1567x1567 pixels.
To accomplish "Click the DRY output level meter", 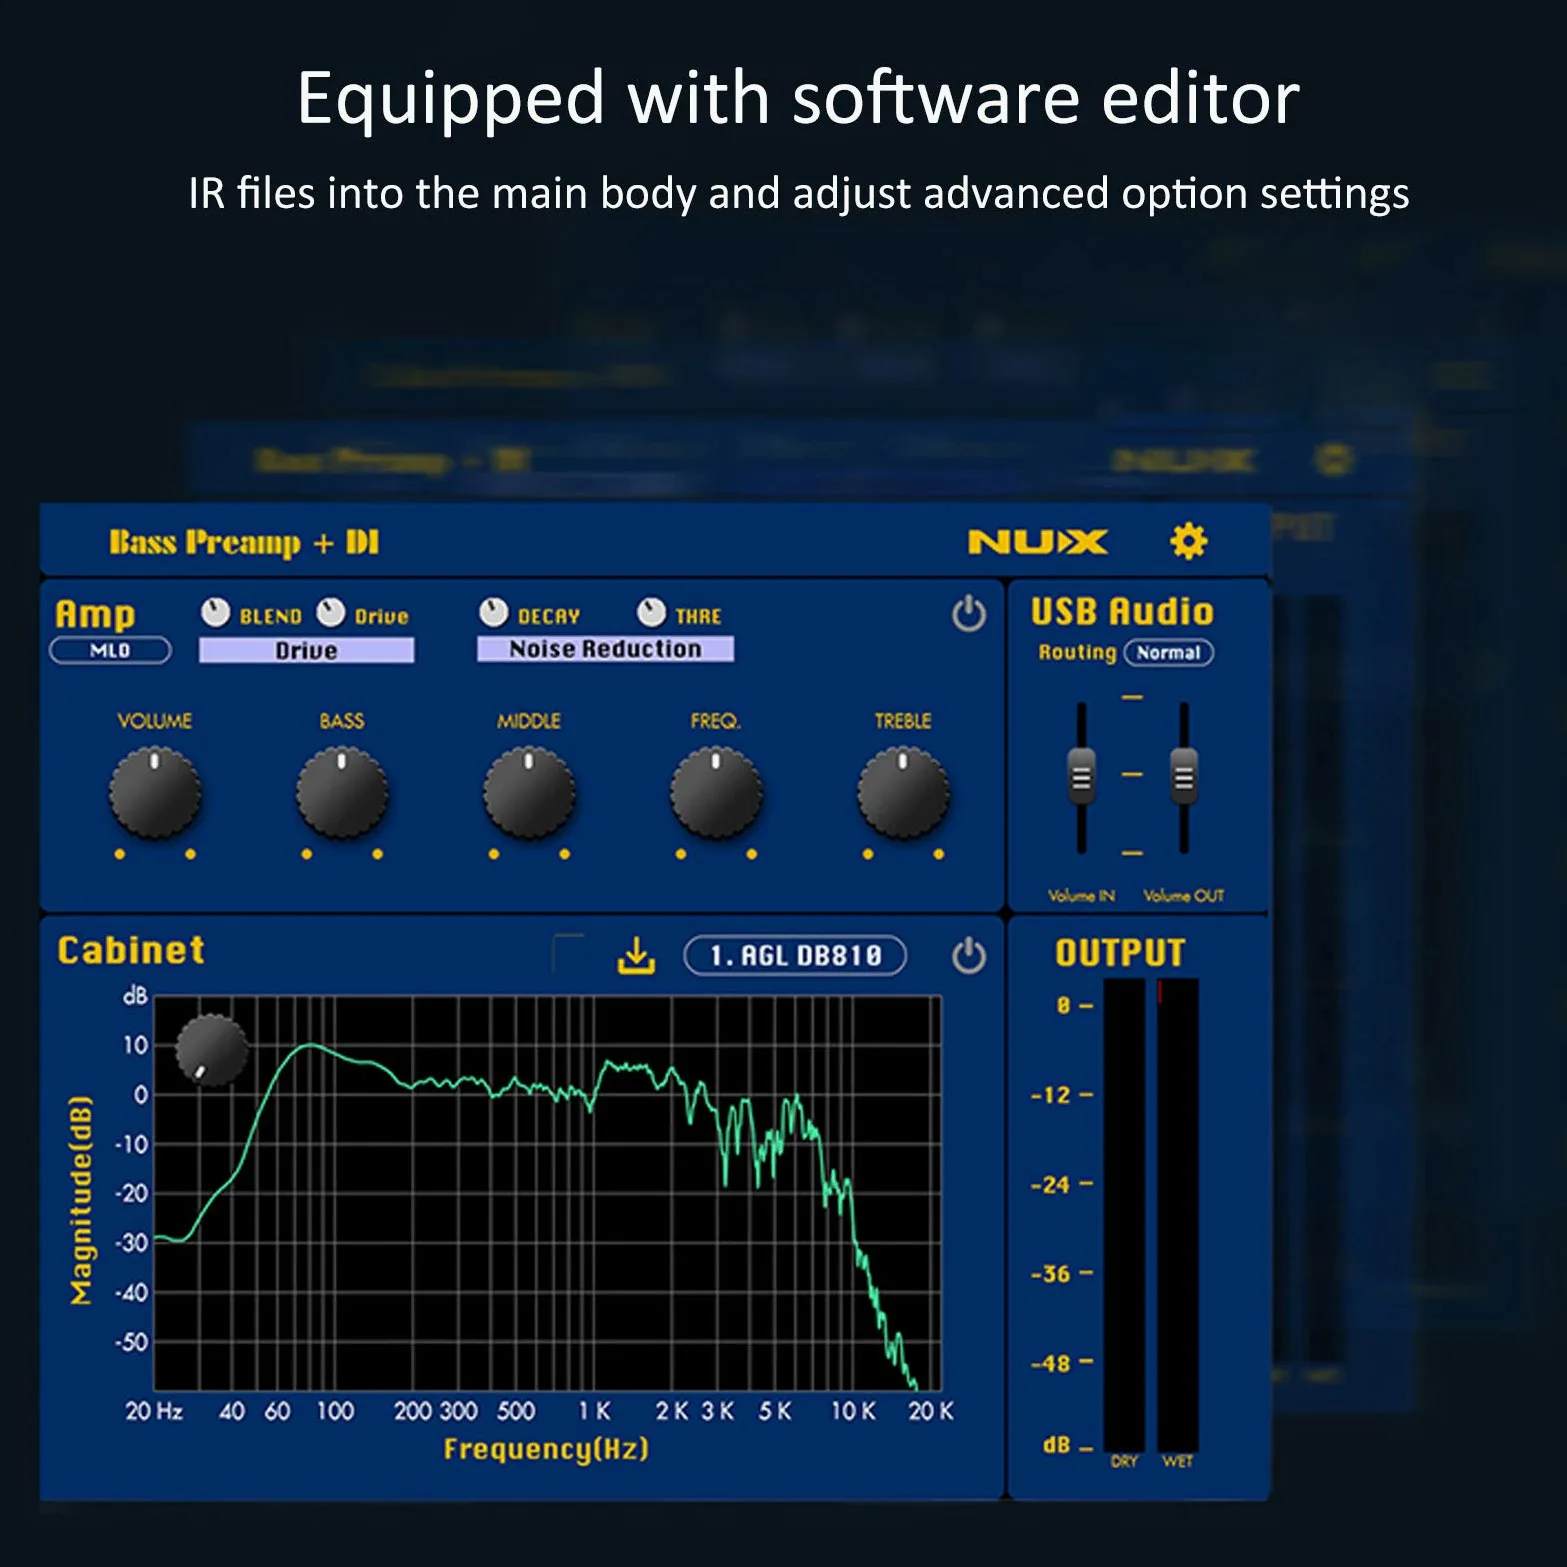I will tap(1124, 1215).
